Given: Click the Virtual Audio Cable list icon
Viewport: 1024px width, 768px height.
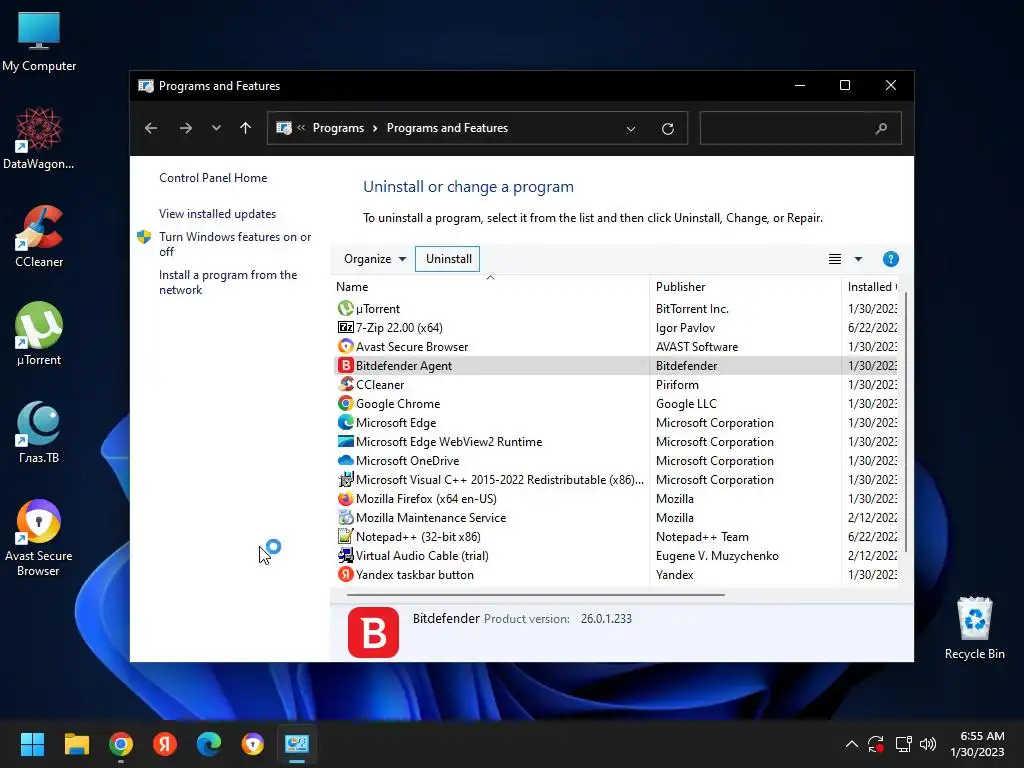Looking at the screenshot, I should (345, 555).
